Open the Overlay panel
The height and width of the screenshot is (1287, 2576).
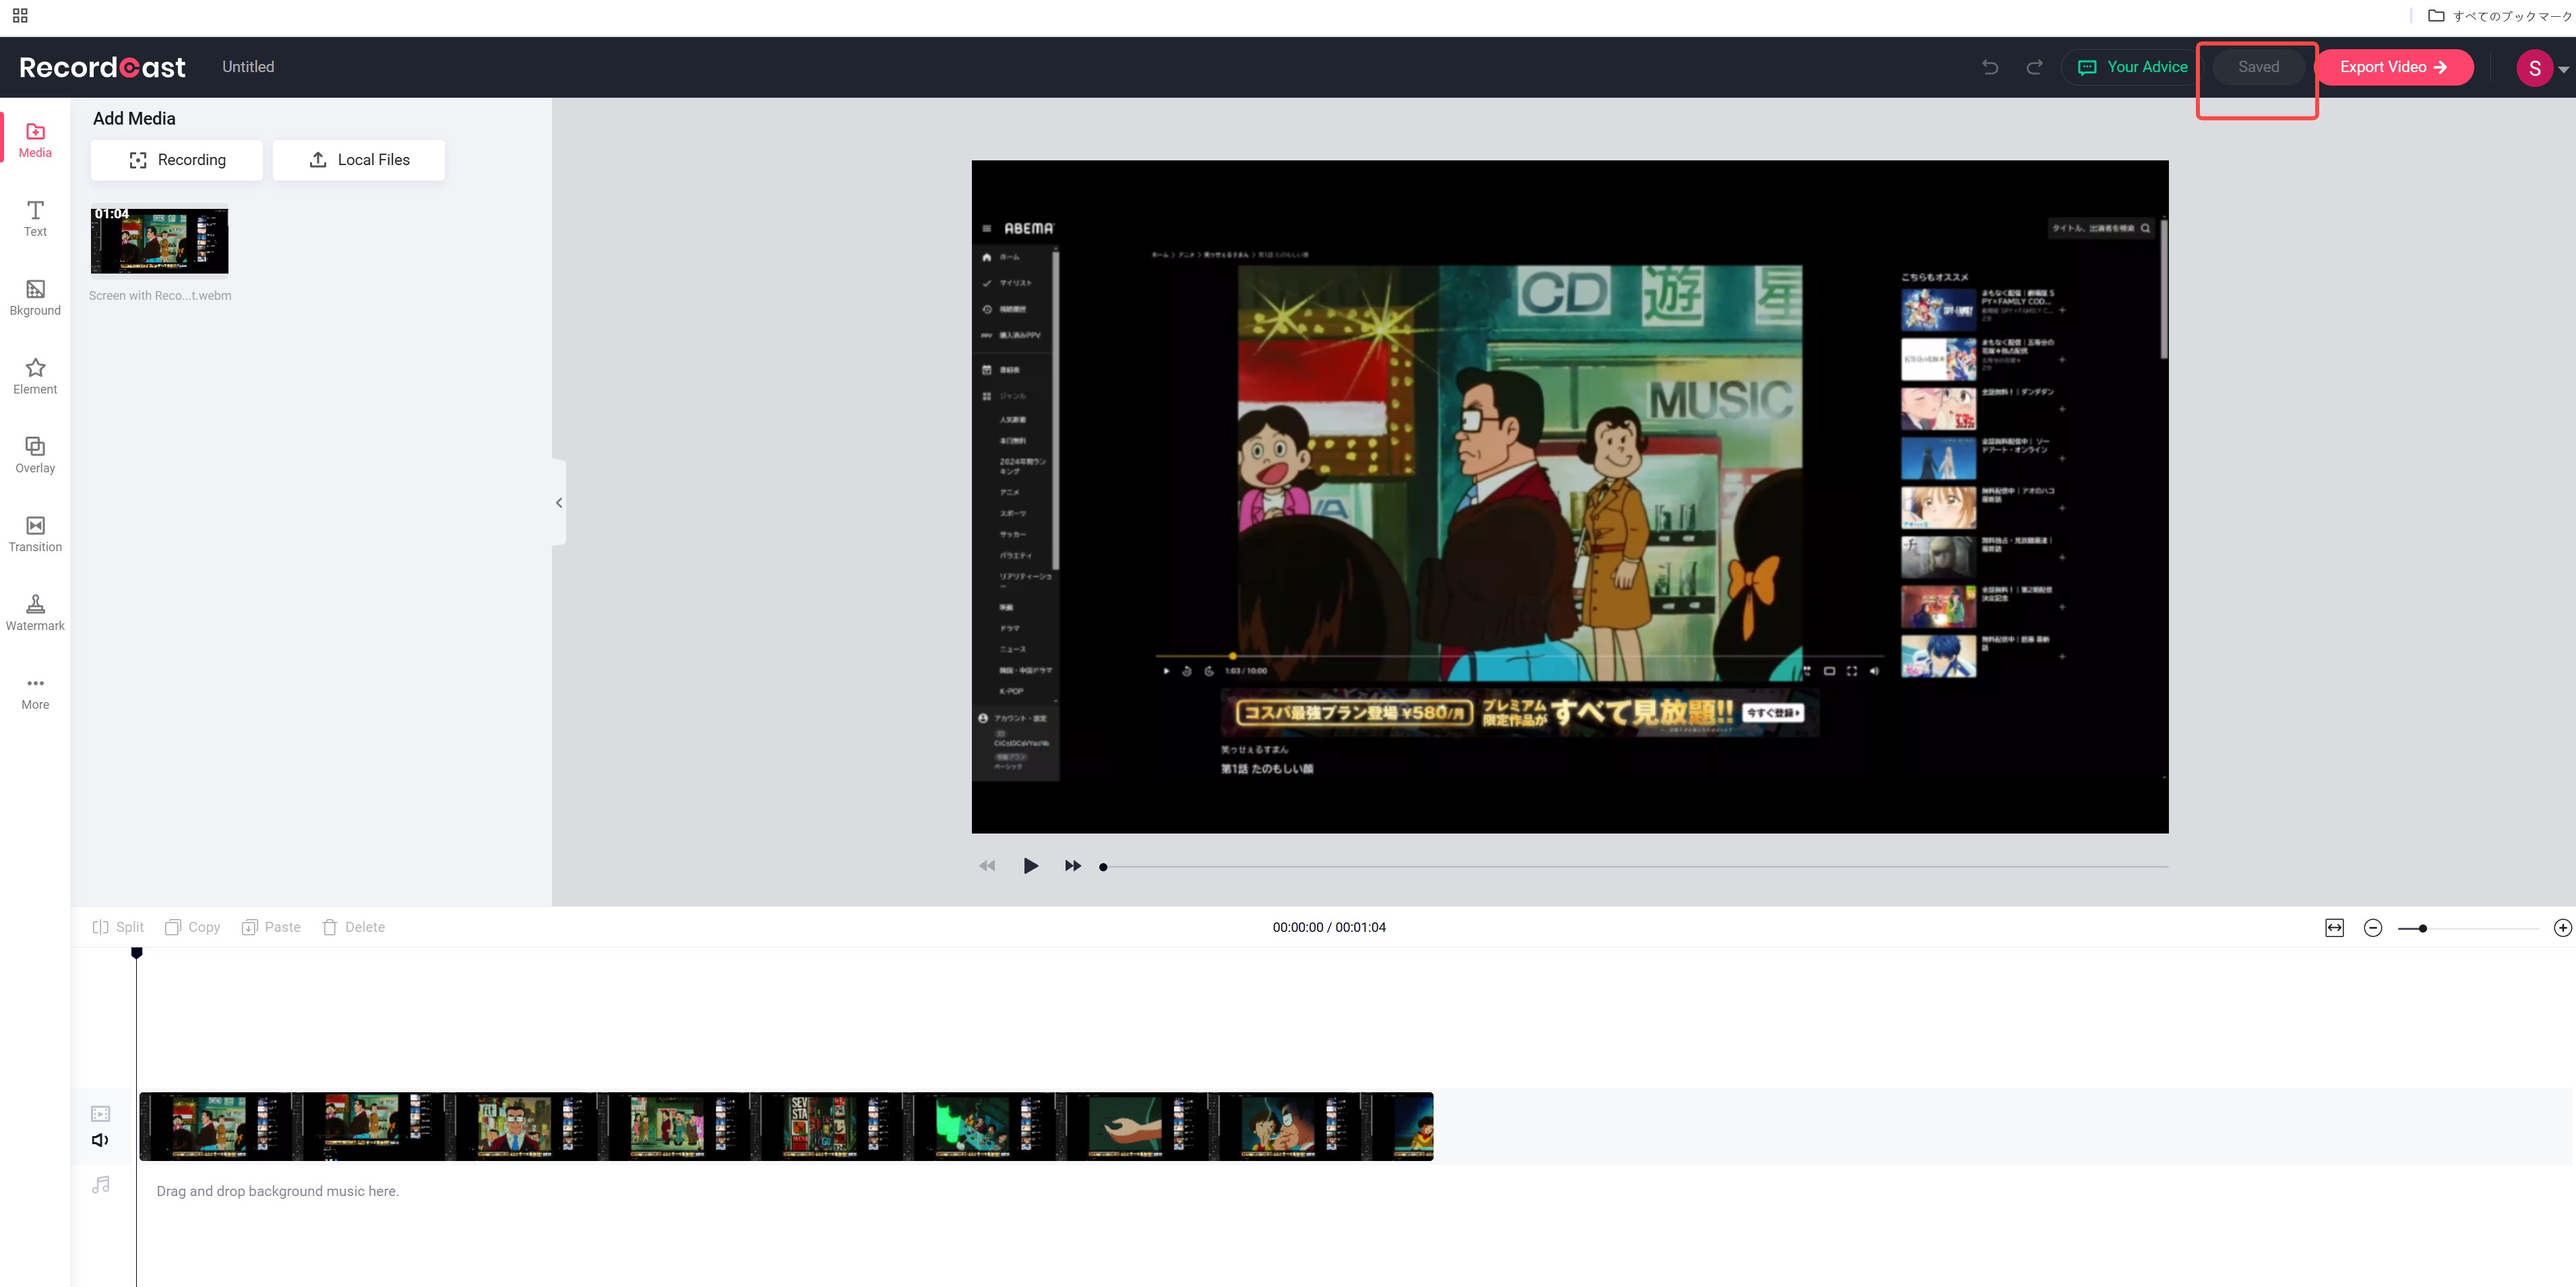(x=35, y=456)
